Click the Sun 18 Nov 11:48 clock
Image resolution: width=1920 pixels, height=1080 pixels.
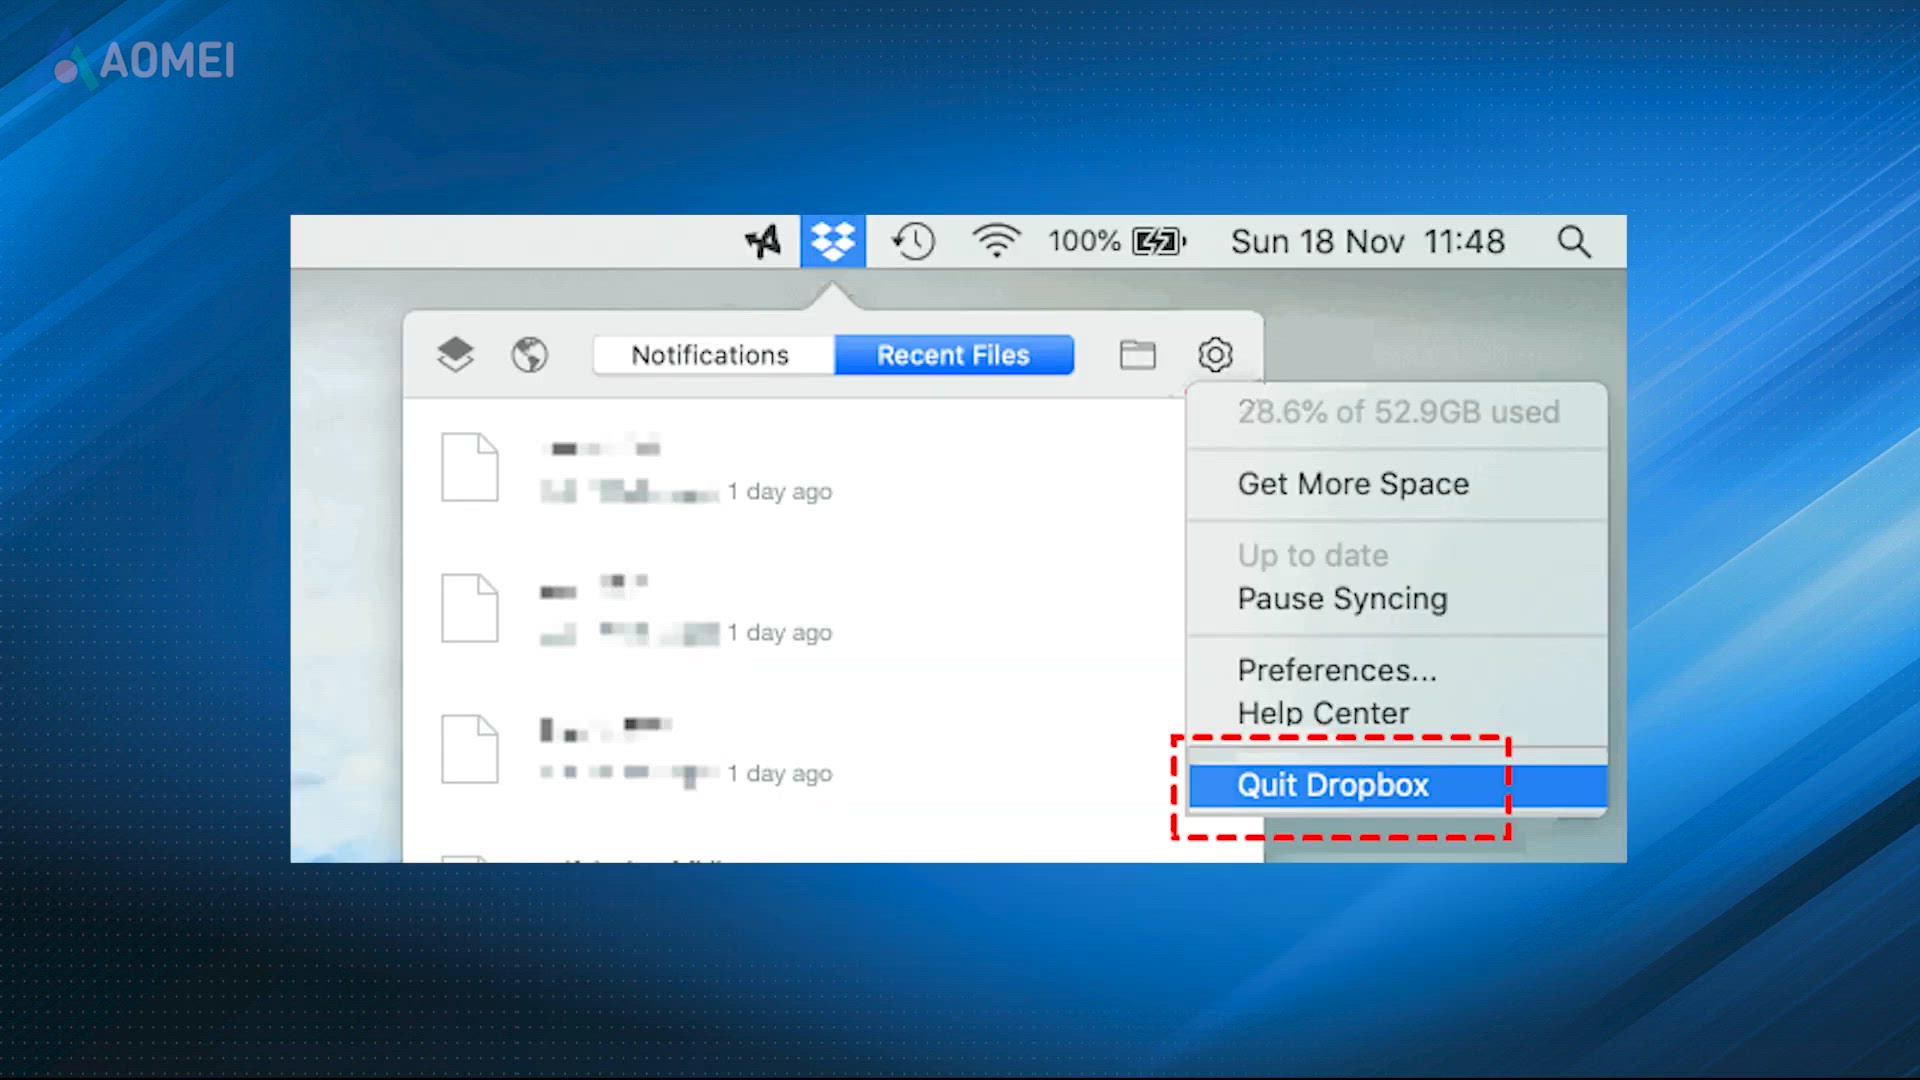coord(1367,241)
